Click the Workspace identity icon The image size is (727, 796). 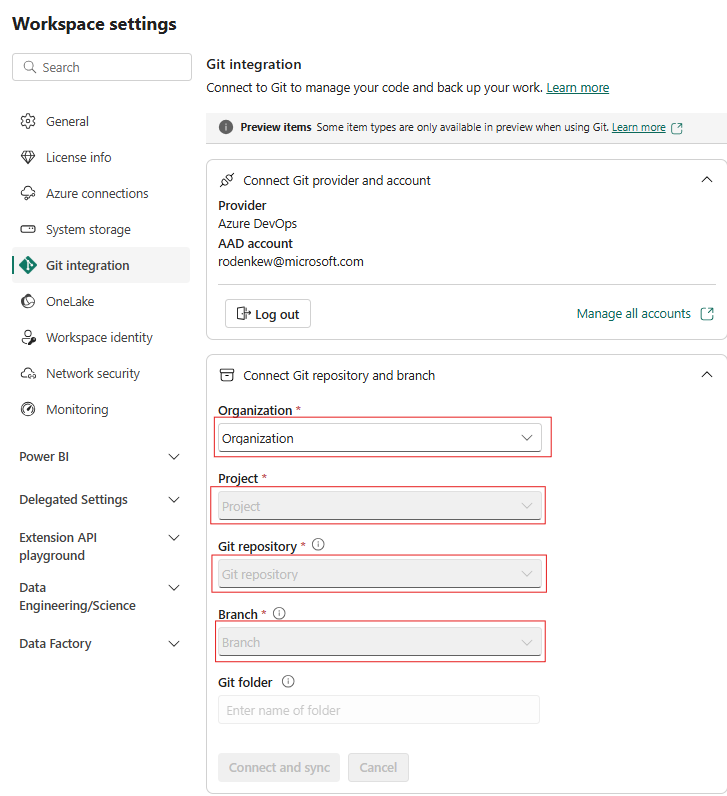(28, 337)
